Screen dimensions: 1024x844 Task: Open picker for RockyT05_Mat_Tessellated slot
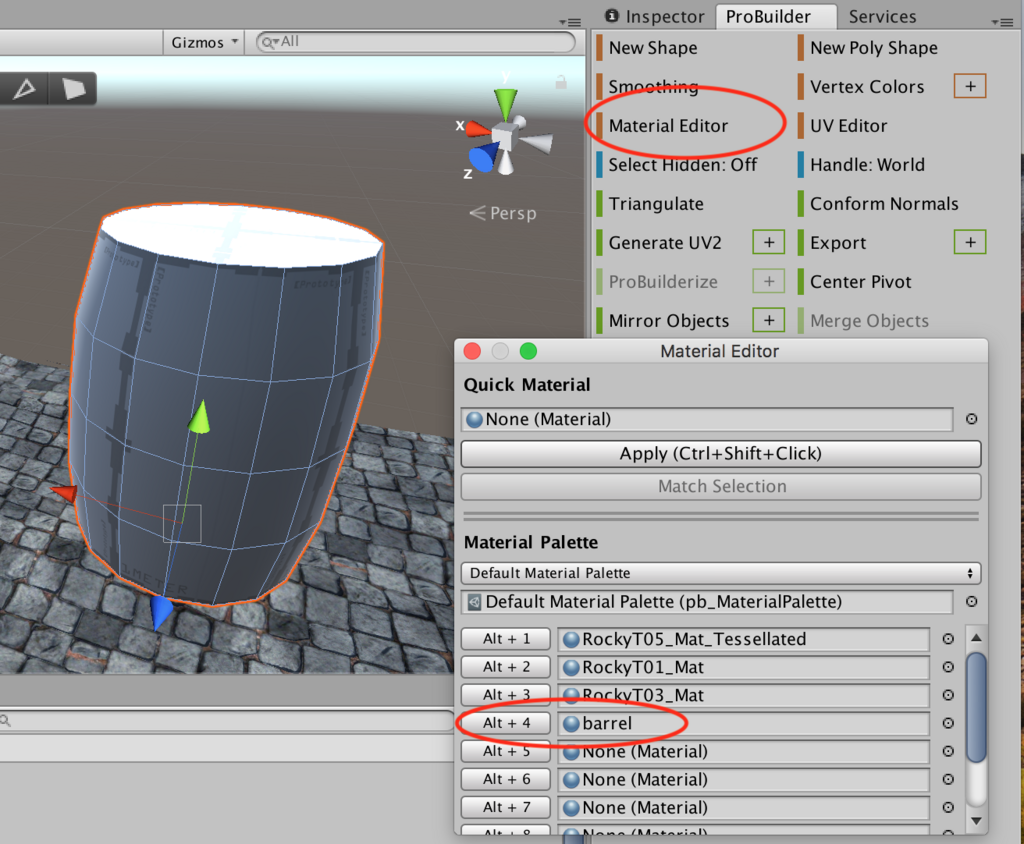click(x=948, y=639)
